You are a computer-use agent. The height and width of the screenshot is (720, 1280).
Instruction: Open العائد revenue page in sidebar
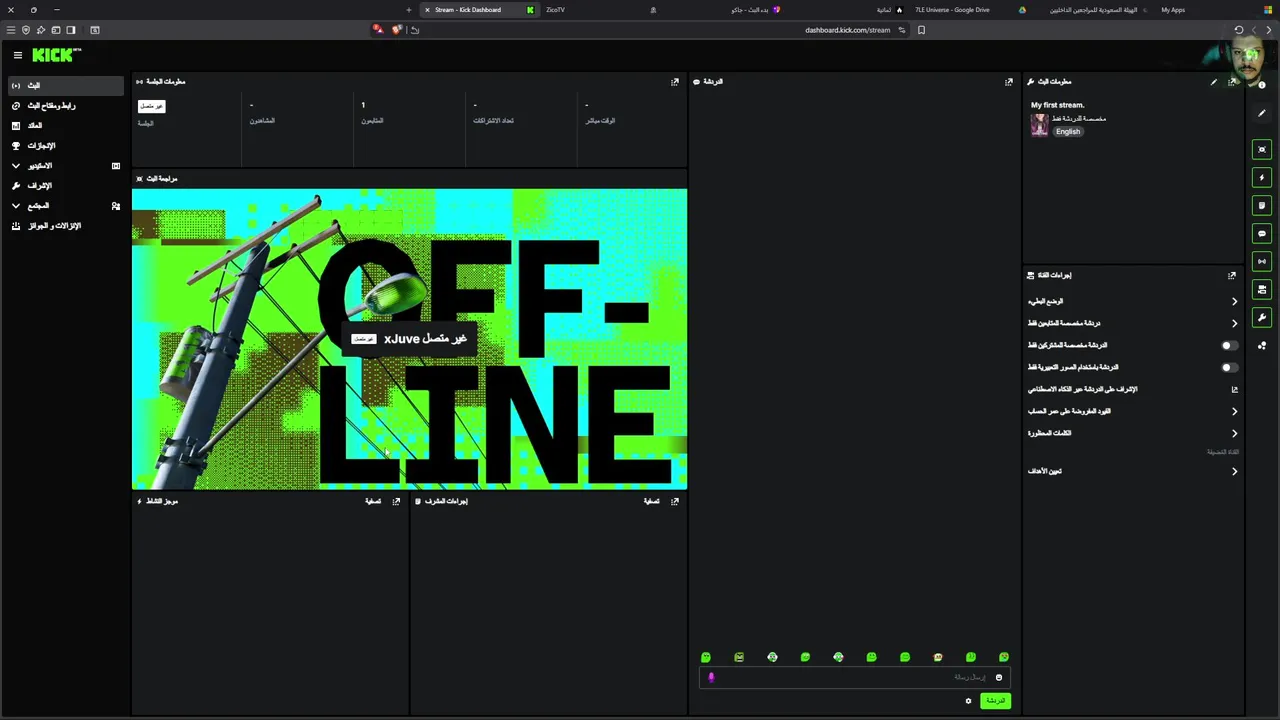click(x=65, y=125)
